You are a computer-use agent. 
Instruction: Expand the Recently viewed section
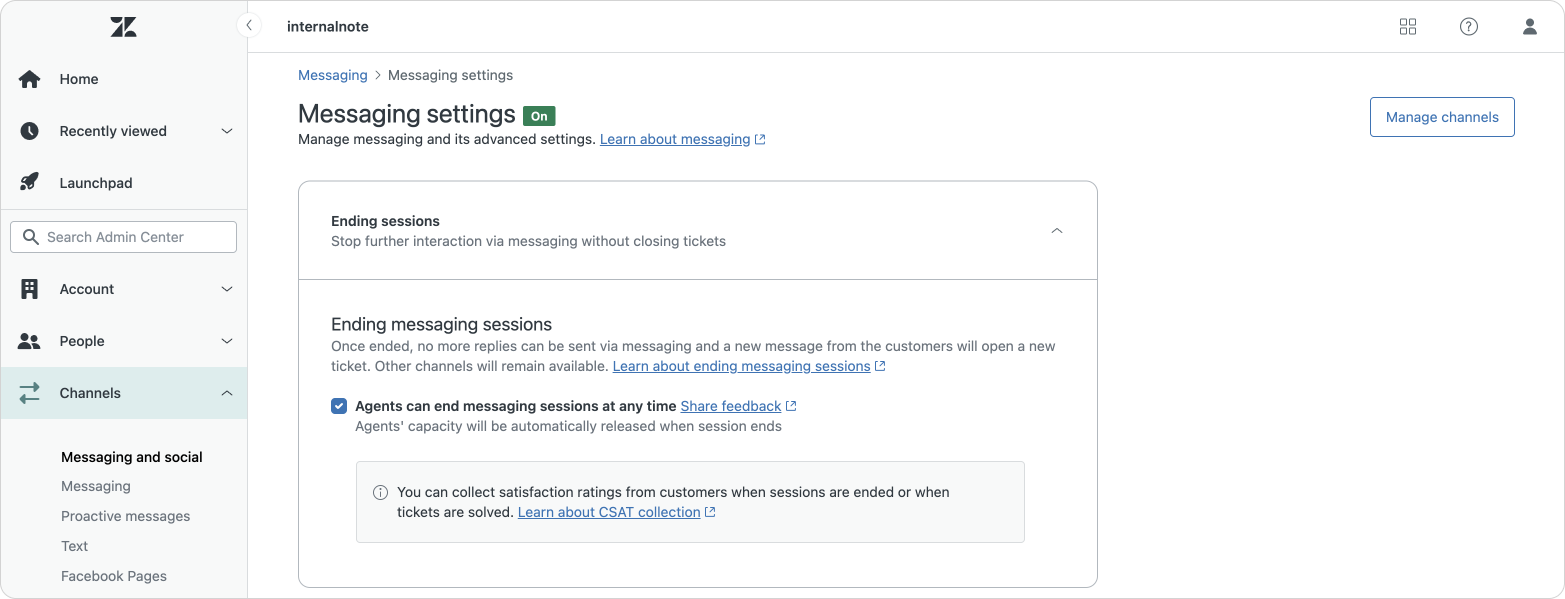(227, 131)
